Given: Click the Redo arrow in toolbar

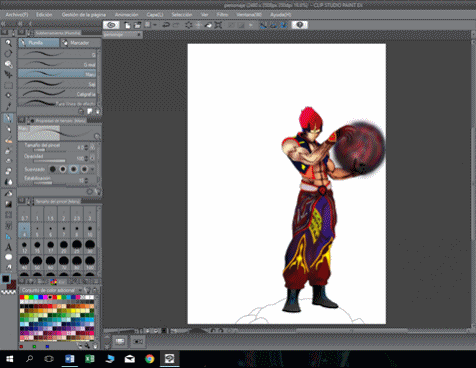Looking at the screenshot, I should click(x=176, y=25).
